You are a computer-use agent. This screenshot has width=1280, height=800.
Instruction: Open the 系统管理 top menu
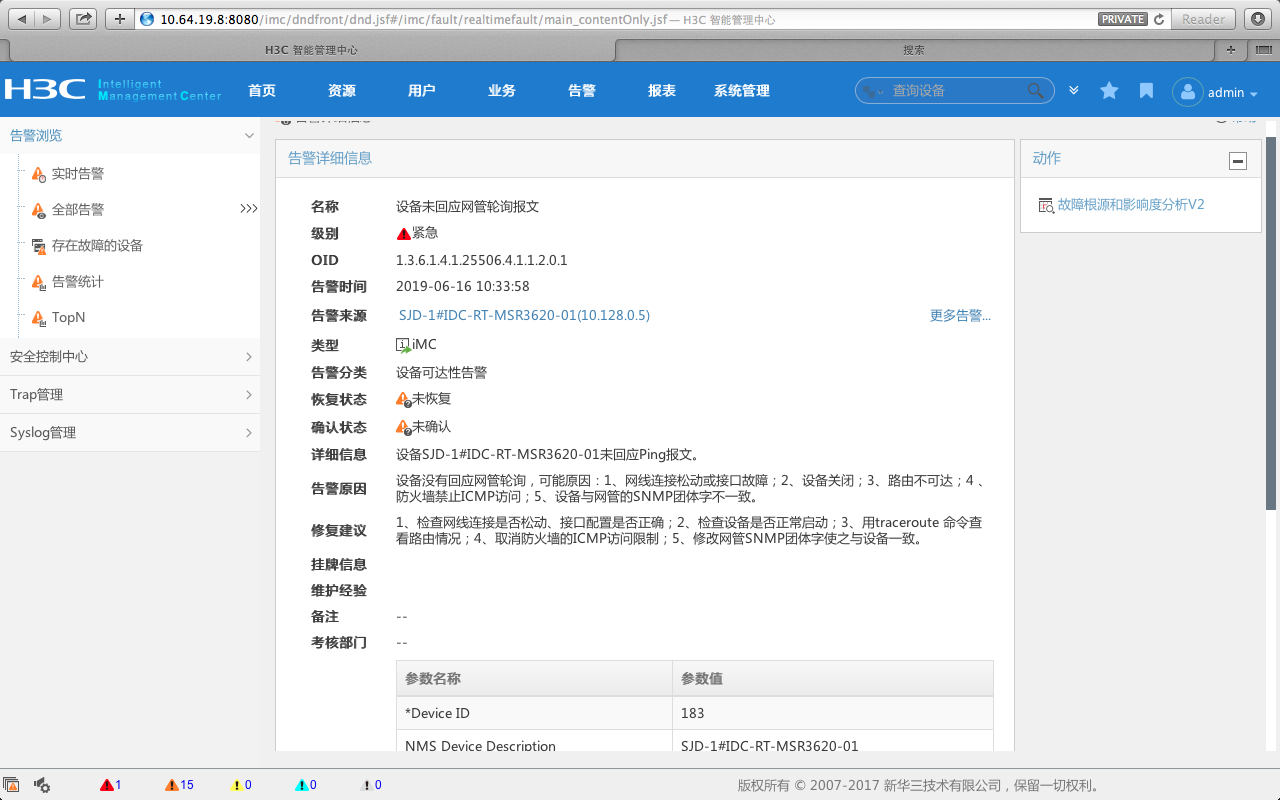[x=741, y=91]
